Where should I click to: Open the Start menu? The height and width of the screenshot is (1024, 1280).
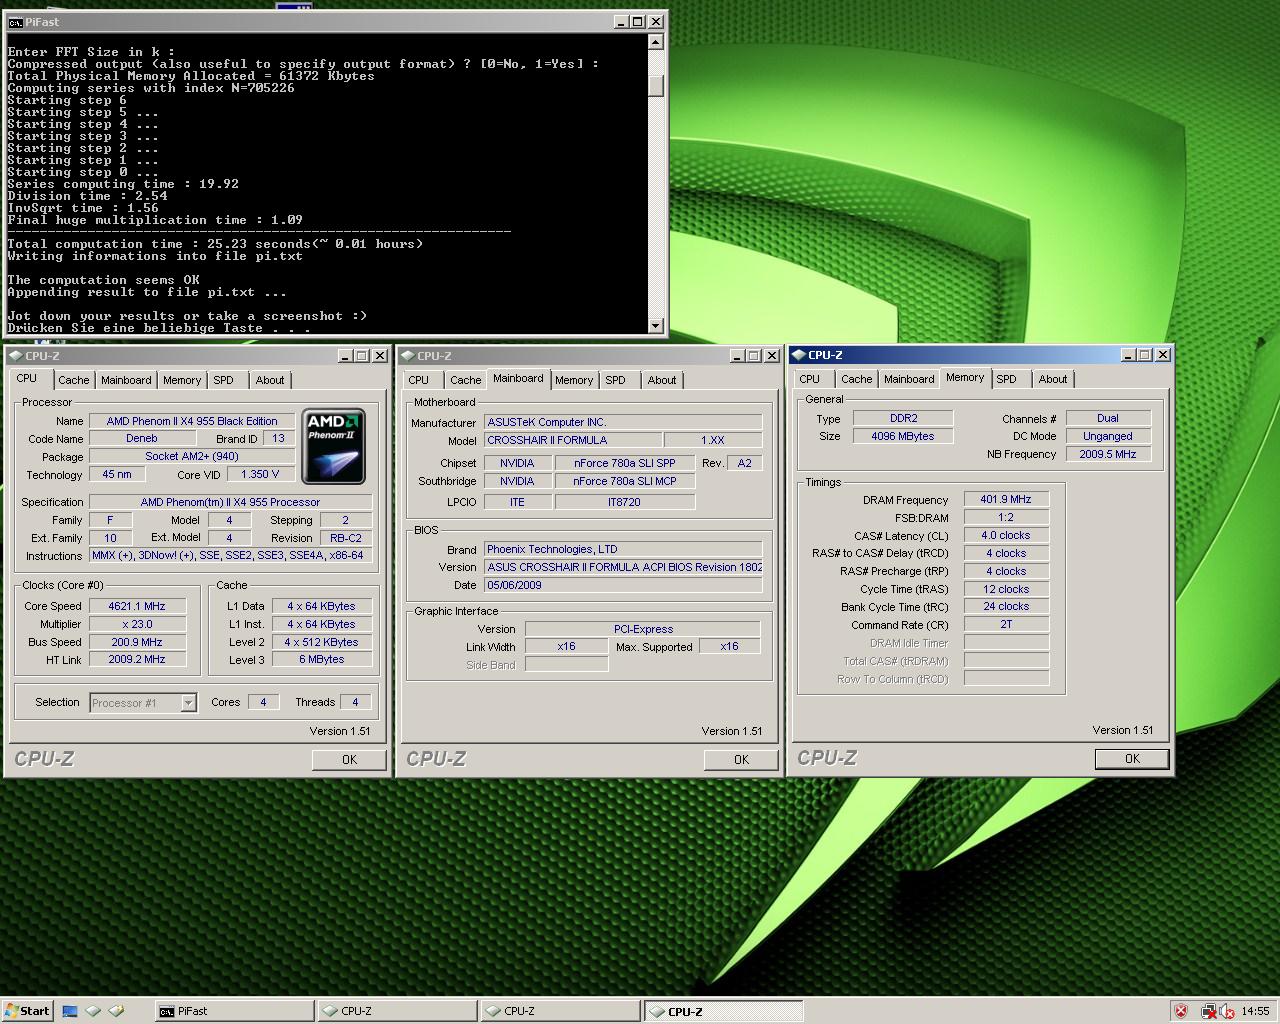[27, 1011]
